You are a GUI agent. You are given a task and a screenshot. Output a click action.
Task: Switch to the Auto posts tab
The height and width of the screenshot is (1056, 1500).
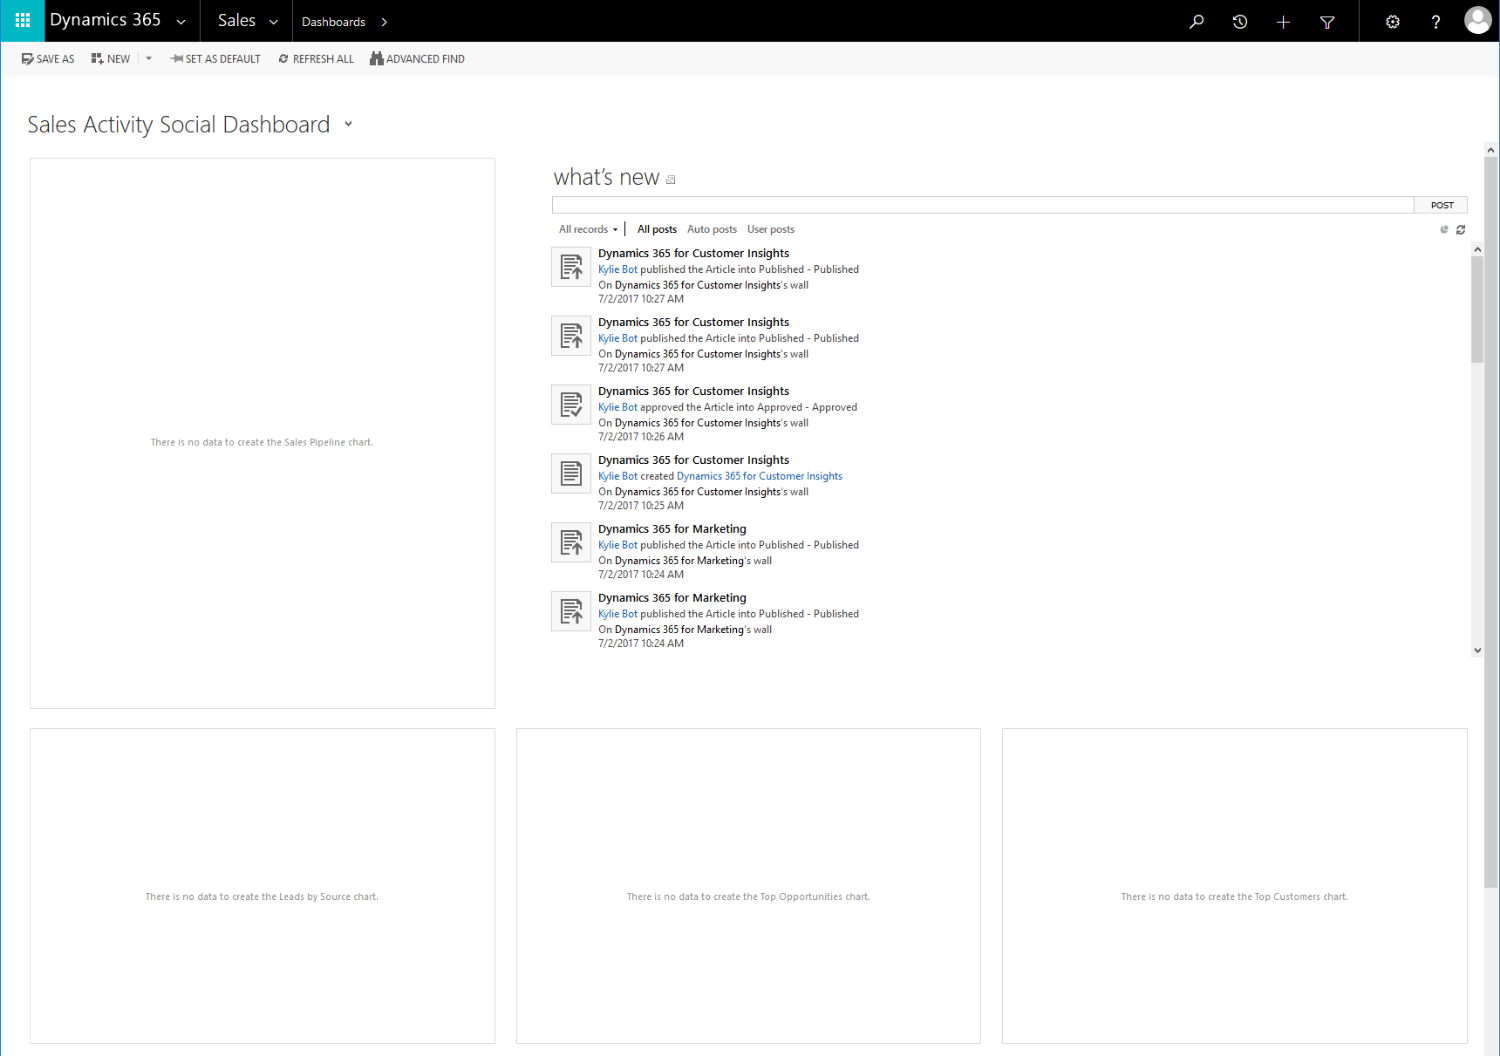click(x=712, y=229)
